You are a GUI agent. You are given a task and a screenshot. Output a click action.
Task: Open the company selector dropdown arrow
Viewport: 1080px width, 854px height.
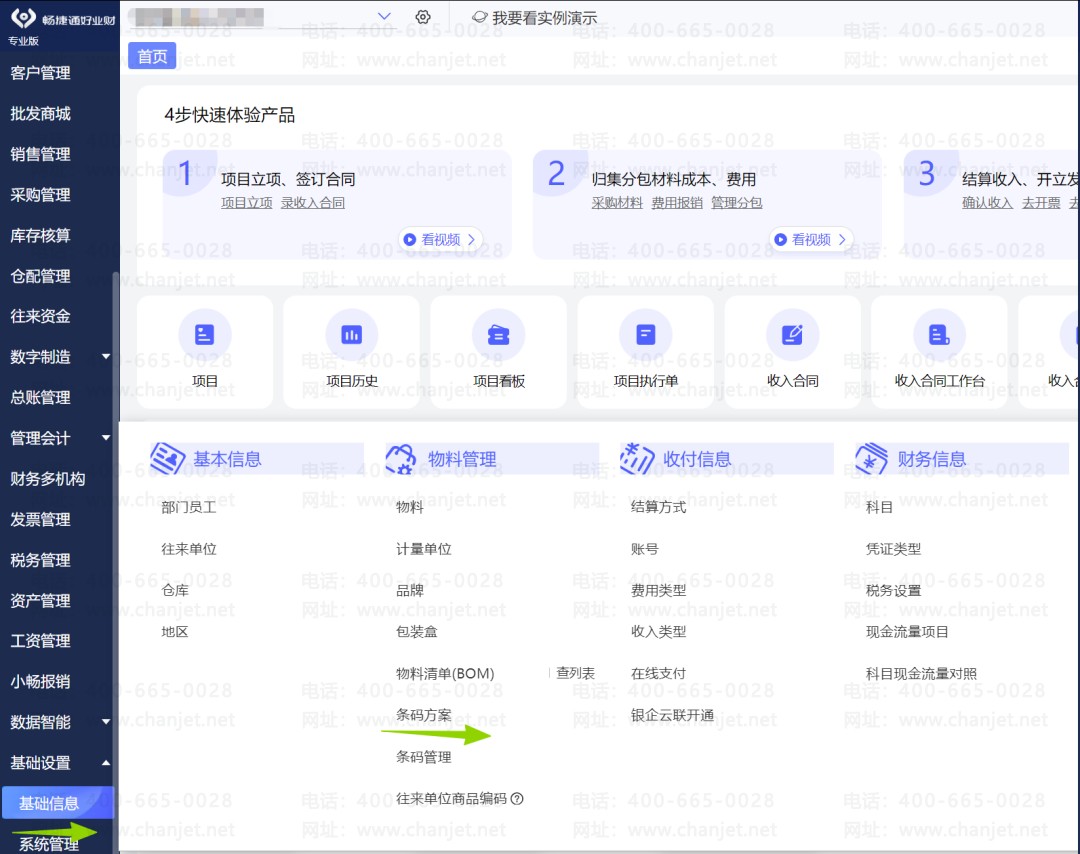tap(384, 16)
